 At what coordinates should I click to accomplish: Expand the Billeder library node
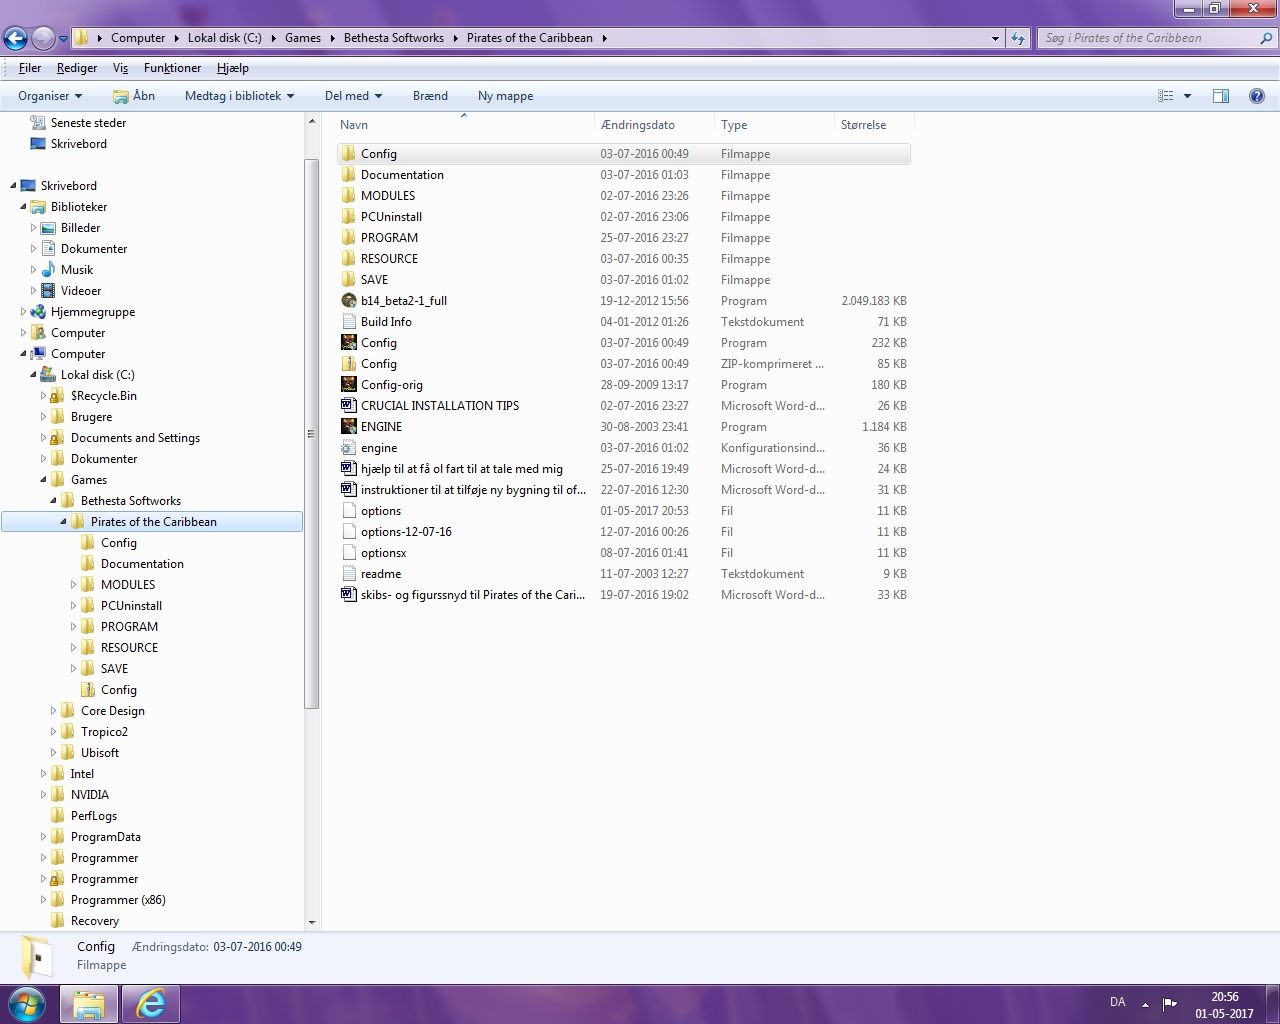33,228
